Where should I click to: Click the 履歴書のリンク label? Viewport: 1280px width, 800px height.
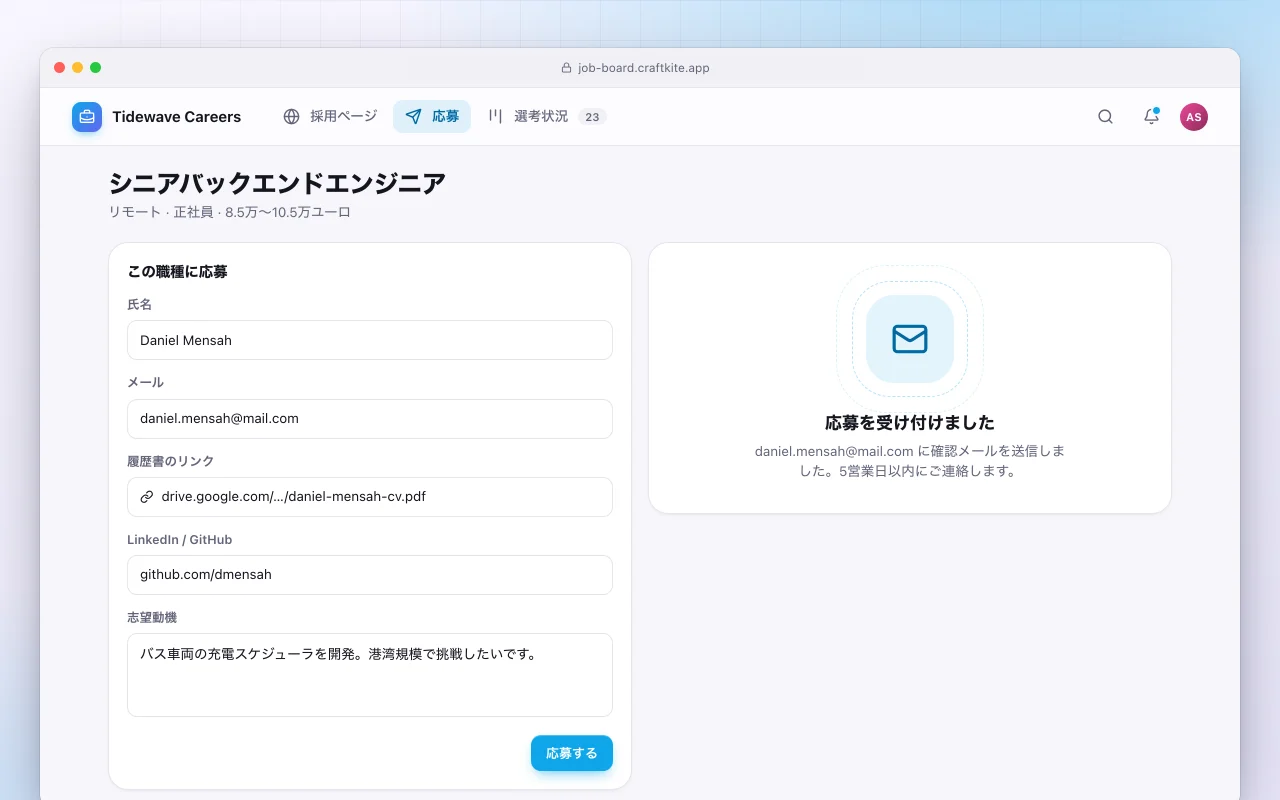[171, 461]
